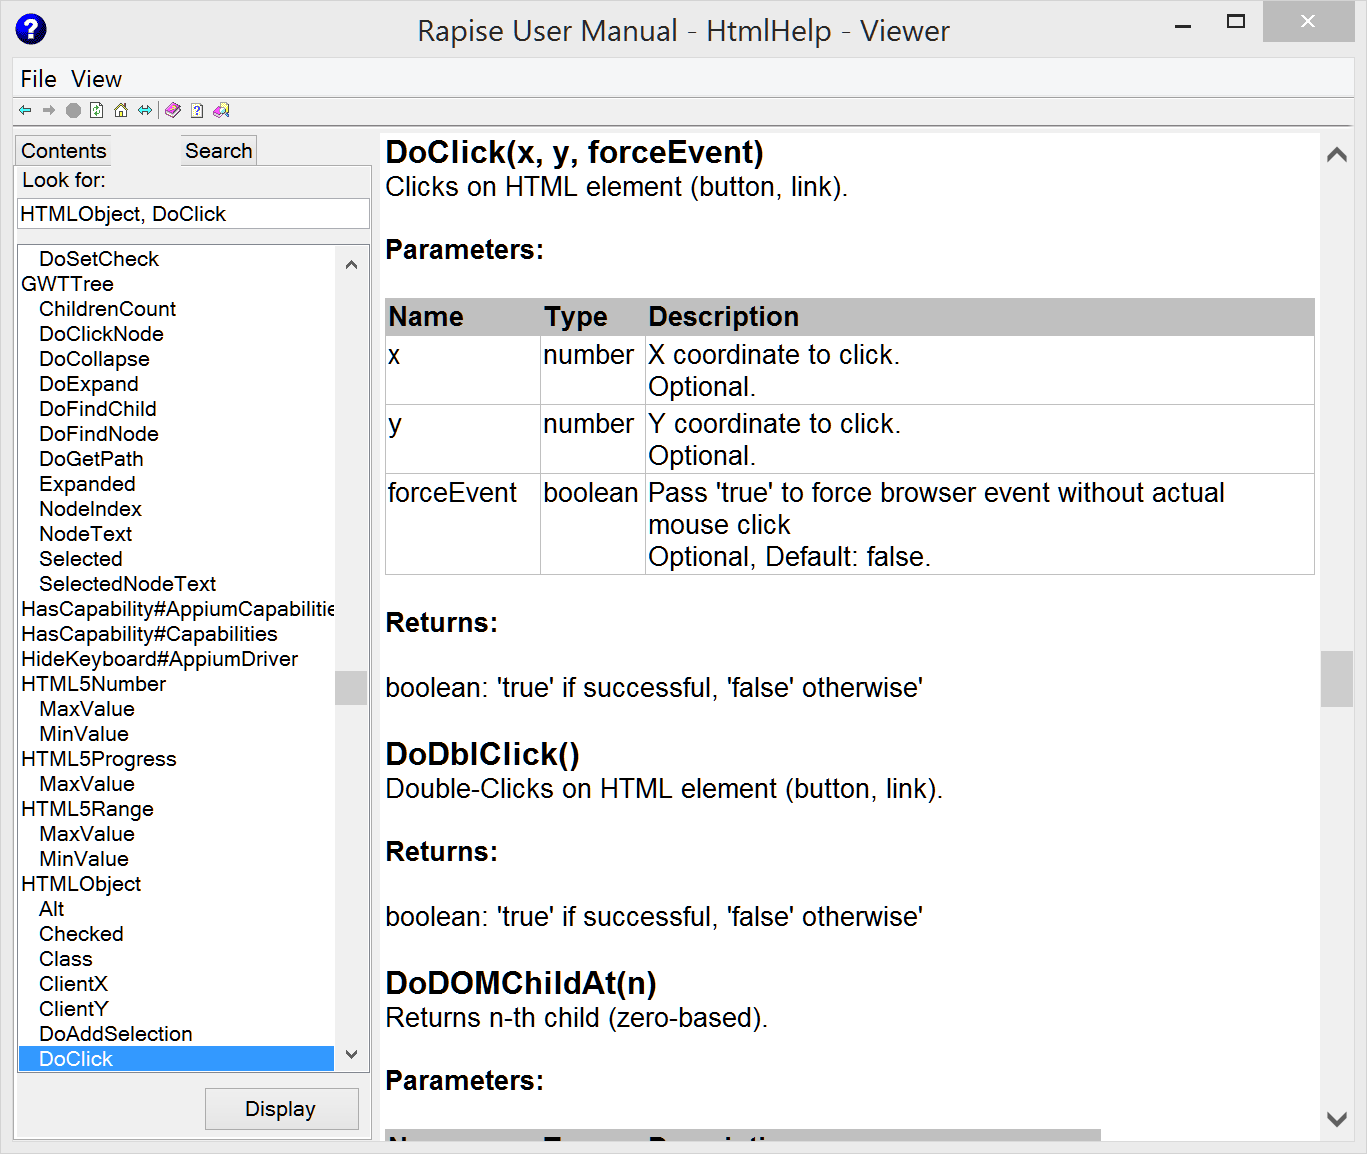Select the HTML5Range index entry

click(x=87, y=809)
